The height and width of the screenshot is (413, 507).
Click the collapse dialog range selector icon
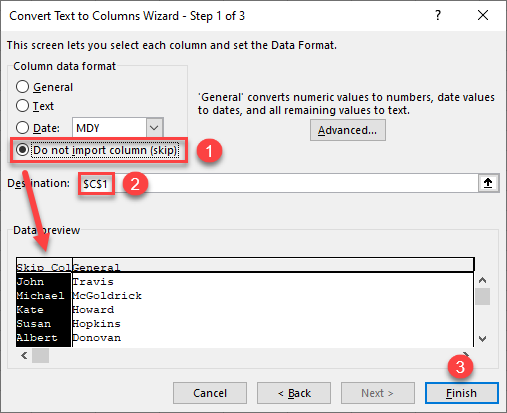click(488, 183)
